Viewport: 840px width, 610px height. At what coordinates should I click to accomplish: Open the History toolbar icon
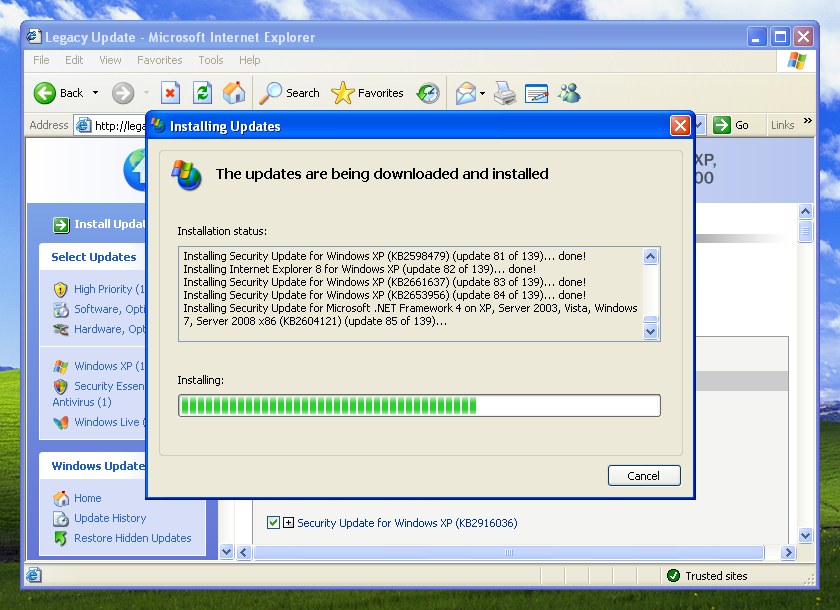(x=428, y=93)
